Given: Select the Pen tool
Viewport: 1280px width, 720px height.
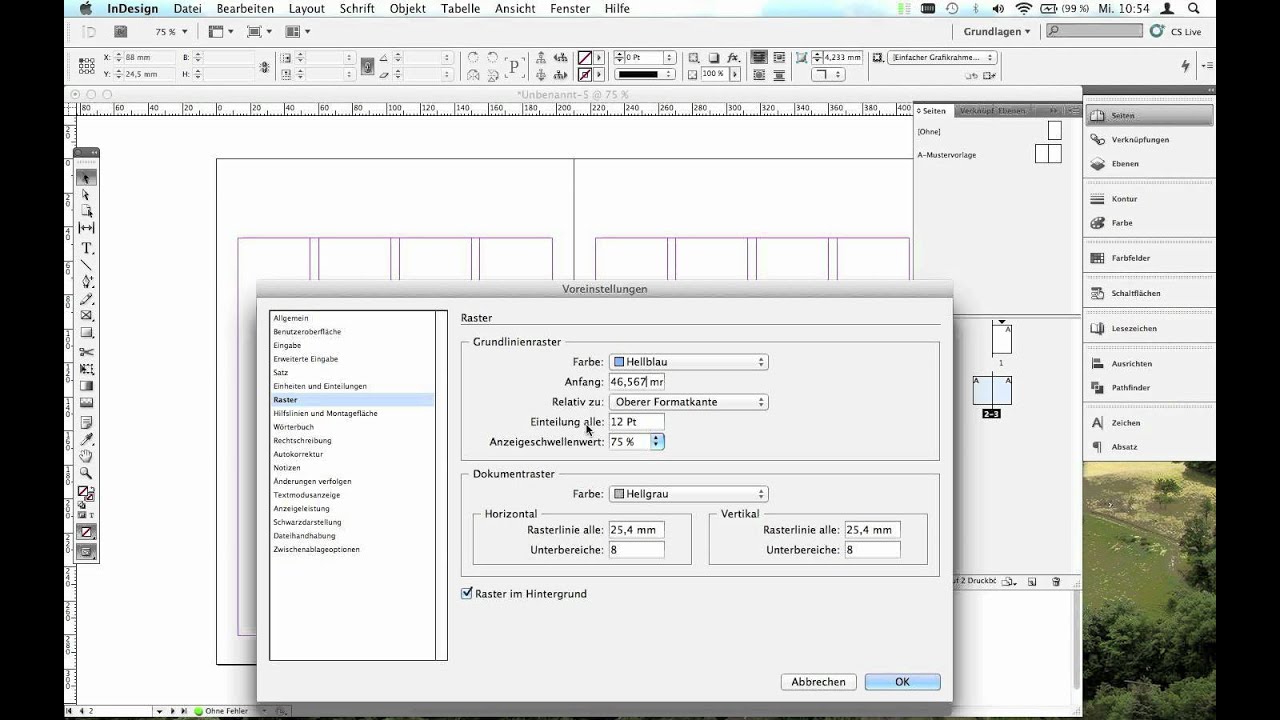Looking at the screenshot, I should [87, 282].
